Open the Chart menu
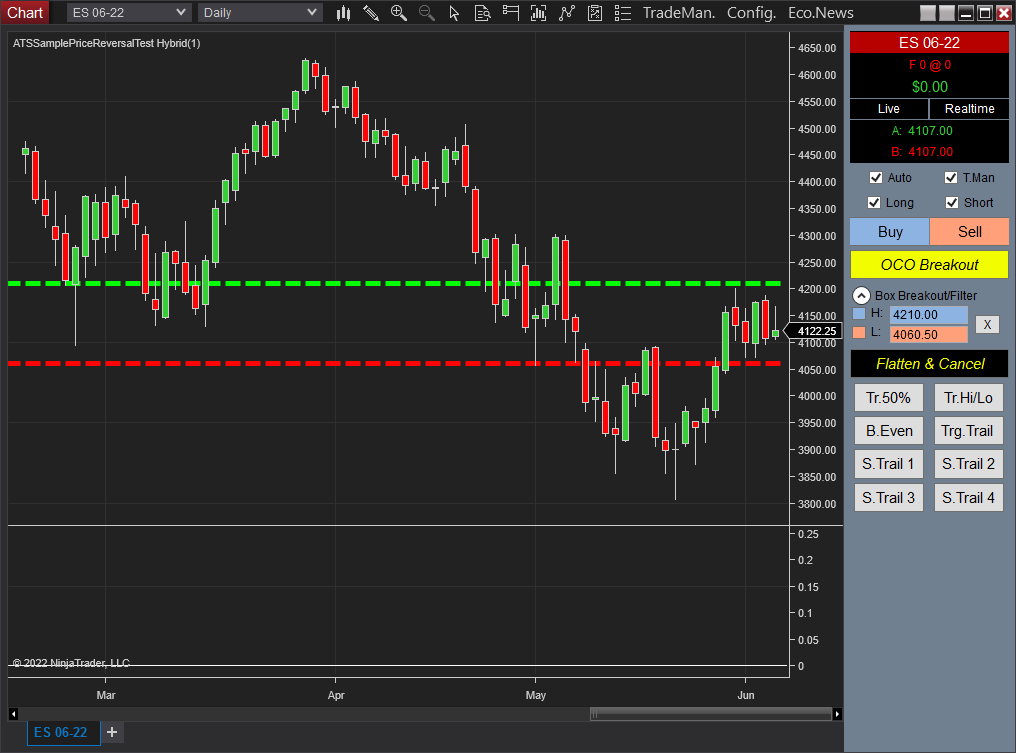 coord(25,13)
